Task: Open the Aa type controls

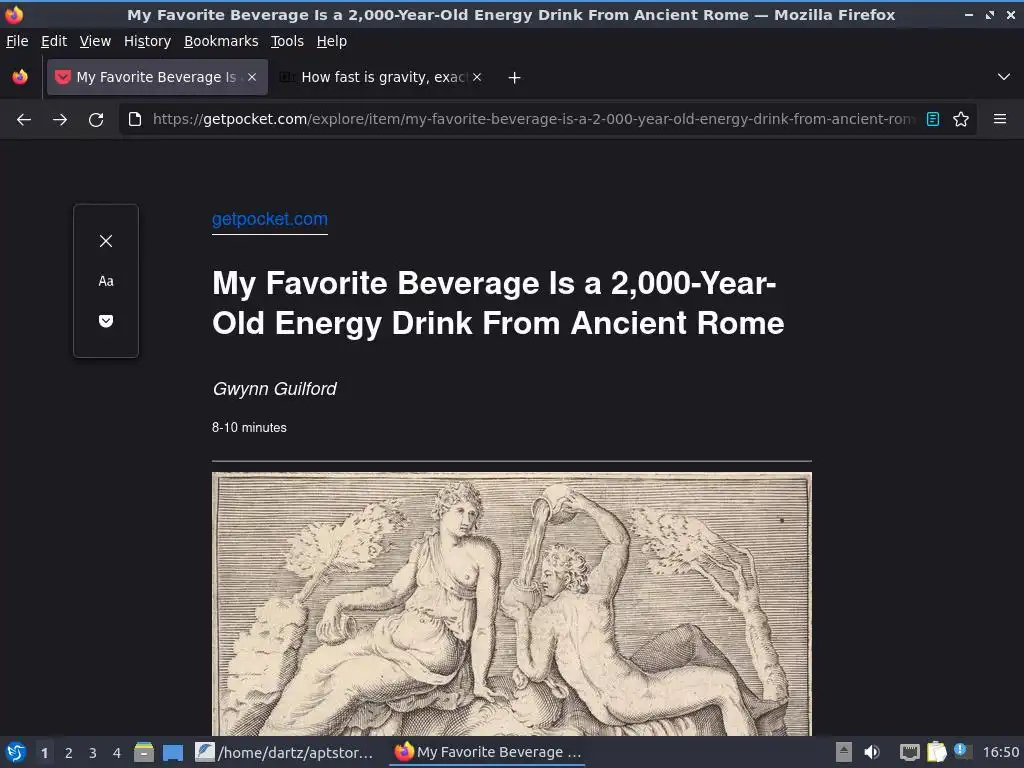Action: (106, 281)
